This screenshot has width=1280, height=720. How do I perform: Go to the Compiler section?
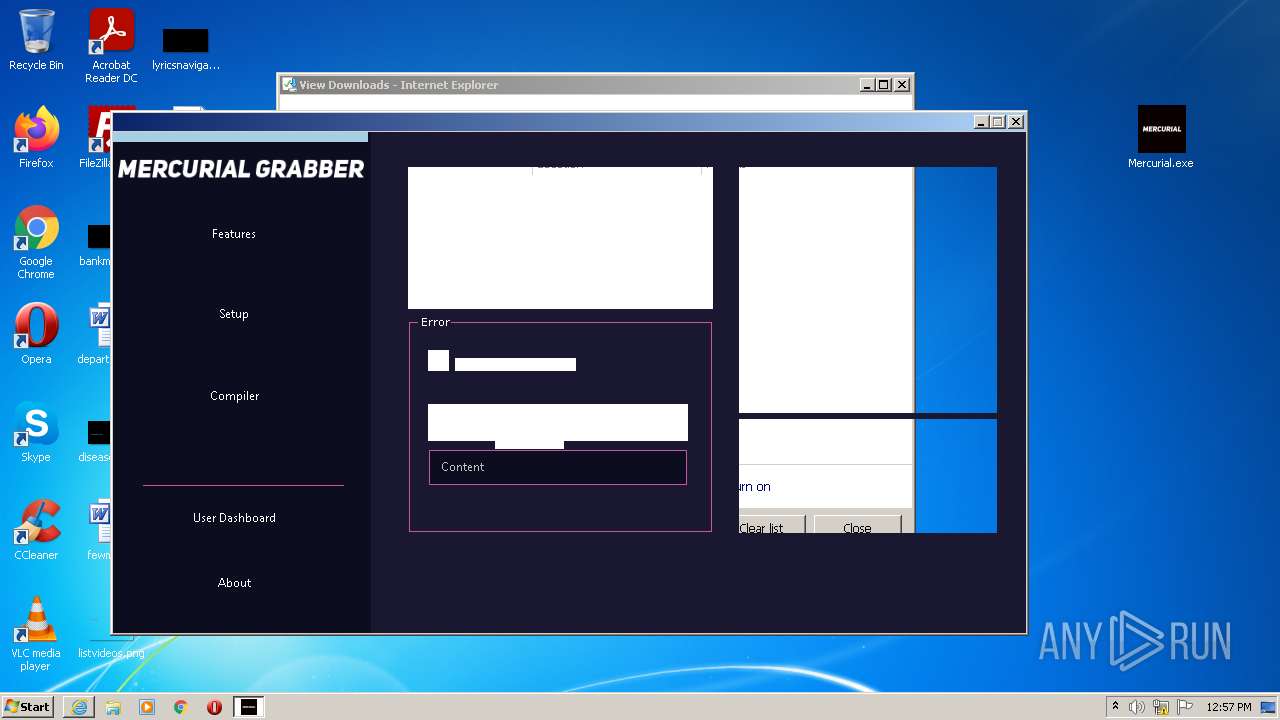pos(234,396)
